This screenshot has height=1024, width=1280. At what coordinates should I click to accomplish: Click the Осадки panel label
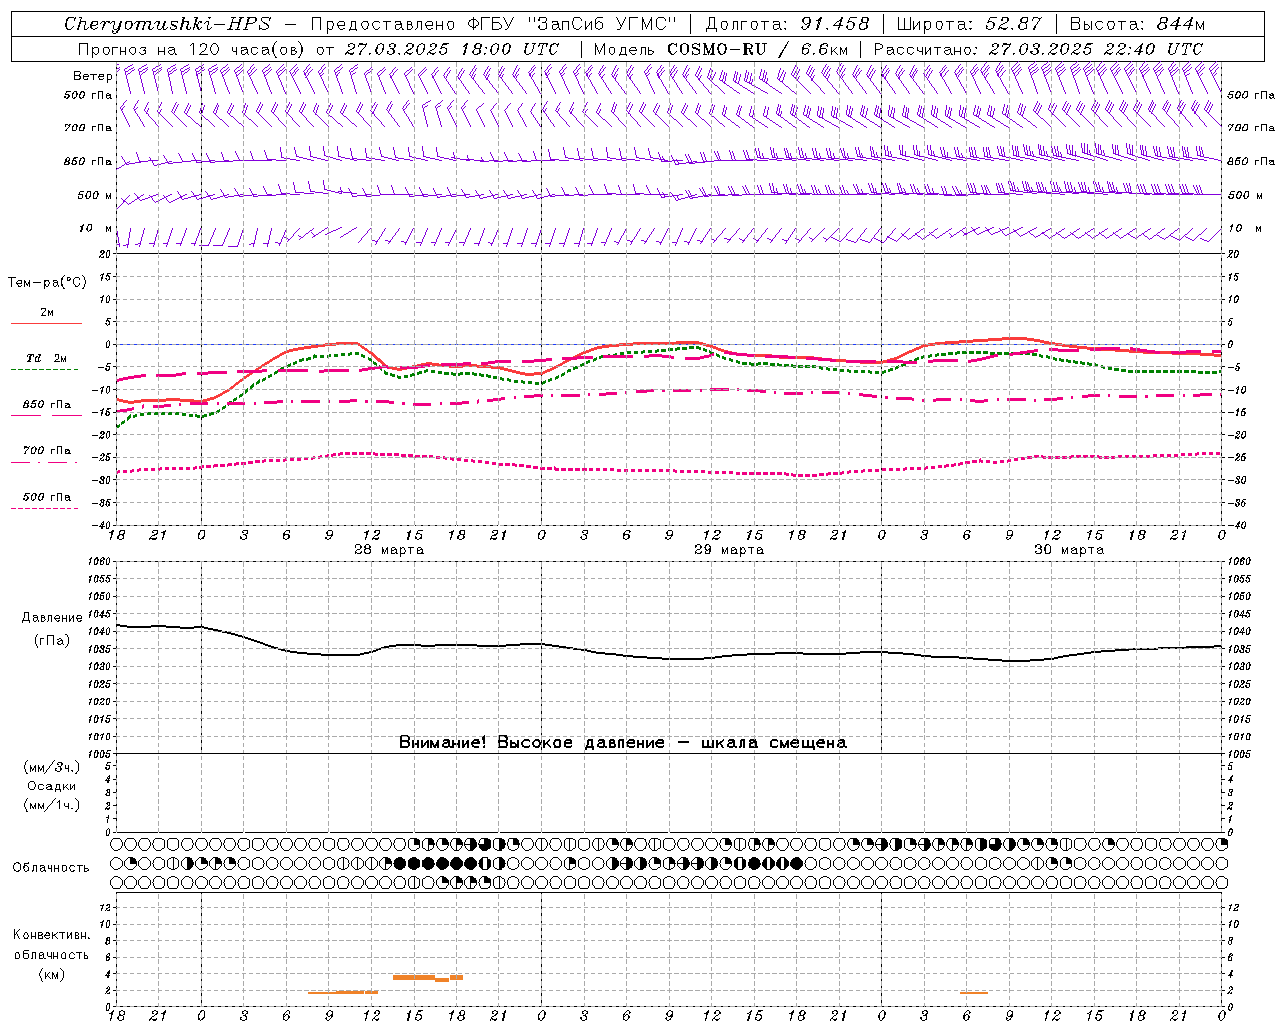[x=52, y=786]
